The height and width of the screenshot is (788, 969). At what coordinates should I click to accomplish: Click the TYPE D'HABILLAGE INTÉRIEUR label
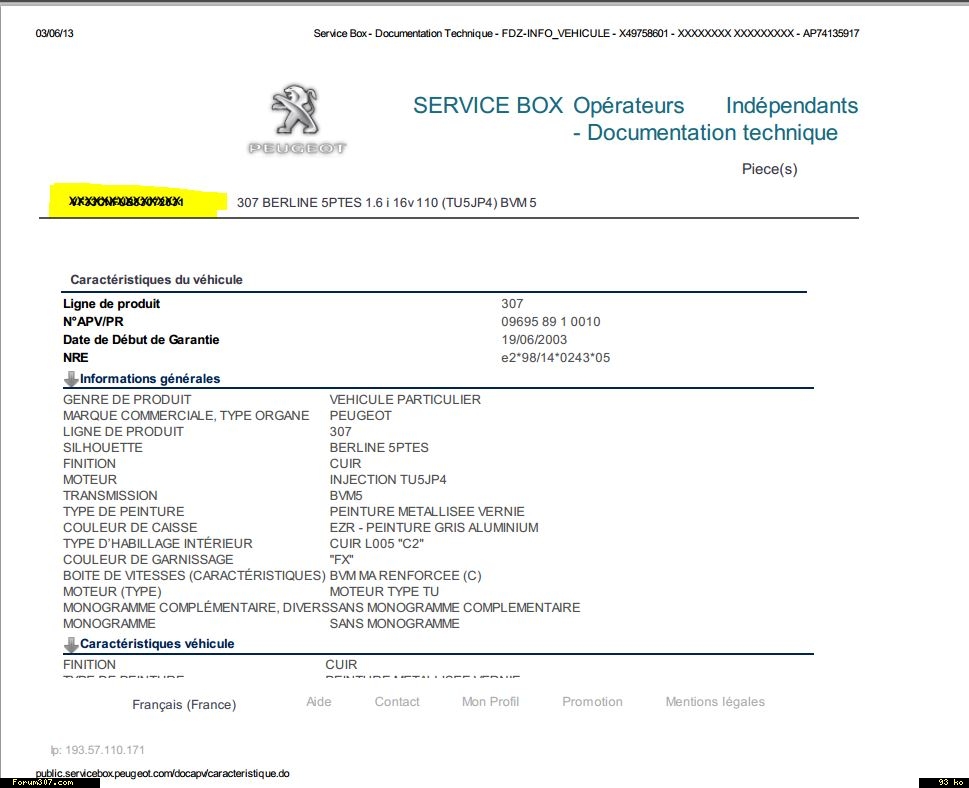158,544
